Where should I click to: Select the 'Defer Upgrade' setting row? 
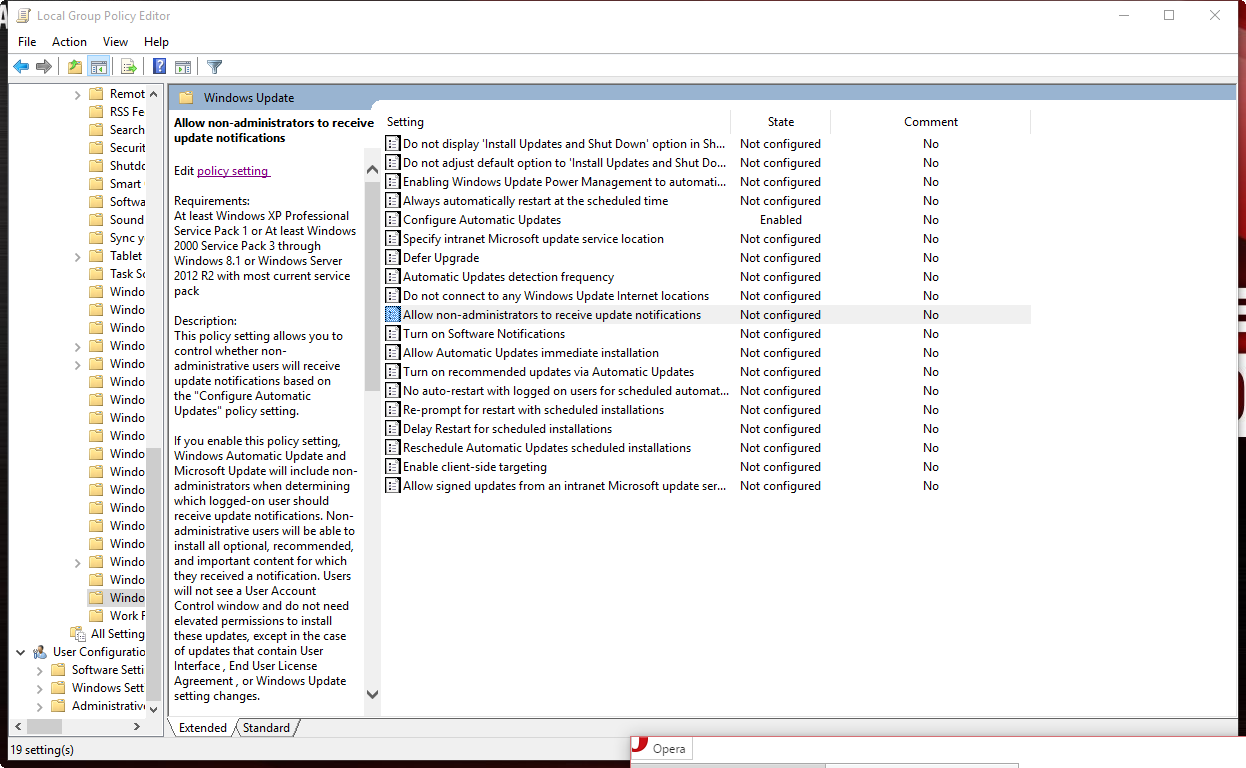441,258
